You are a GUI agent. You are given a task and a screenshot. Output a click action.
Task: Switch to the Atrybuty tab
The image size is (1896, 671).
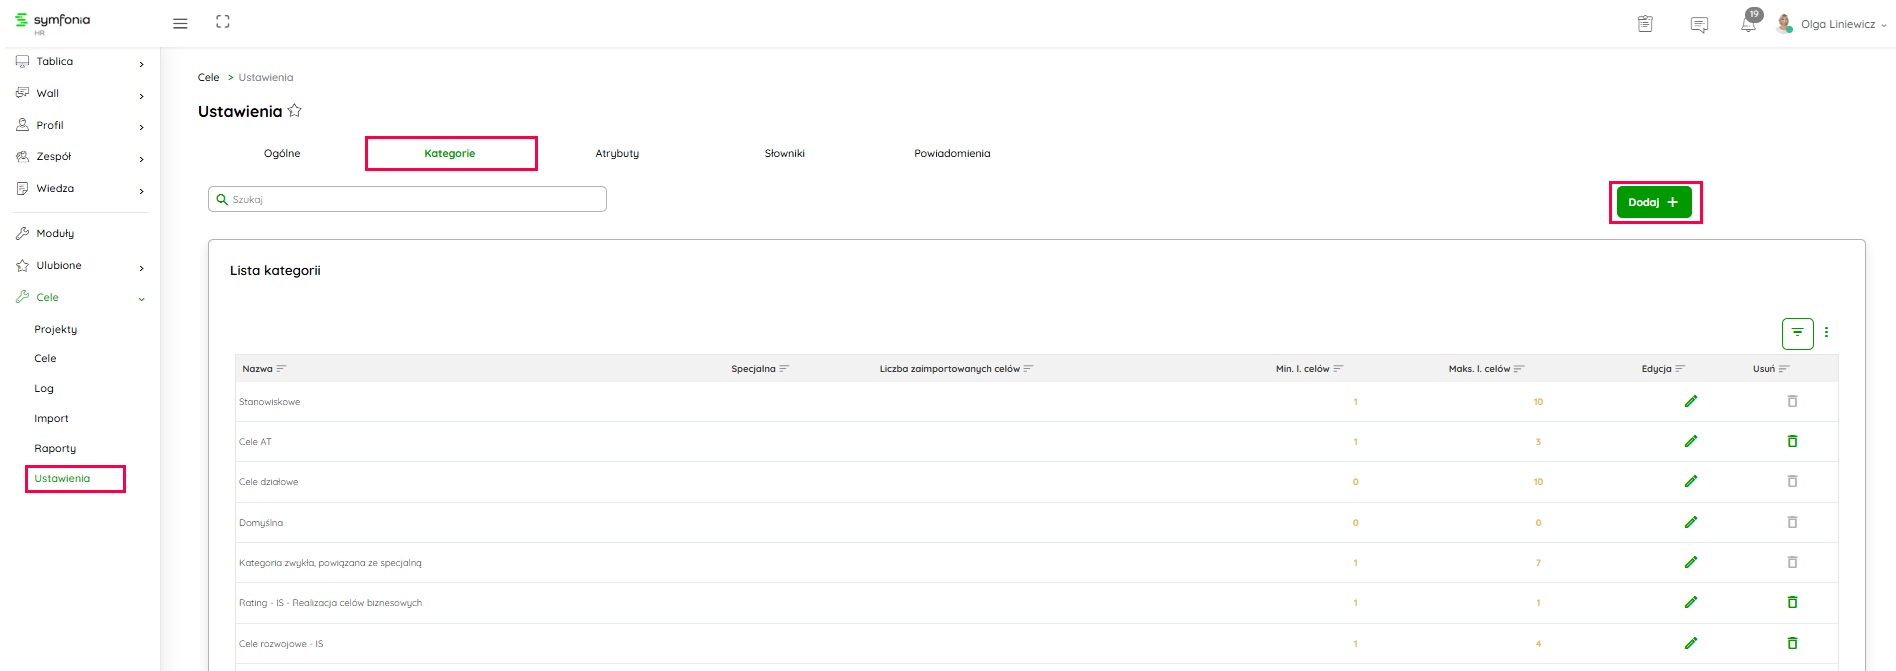click(617, 154)
